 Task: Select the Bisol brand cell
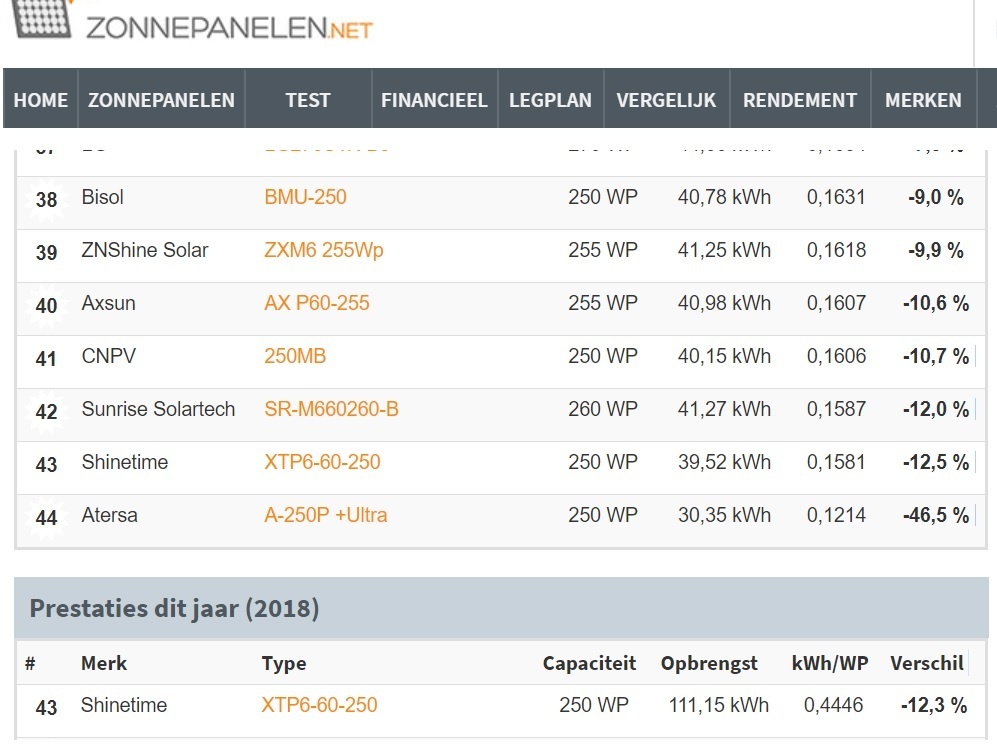102,197
